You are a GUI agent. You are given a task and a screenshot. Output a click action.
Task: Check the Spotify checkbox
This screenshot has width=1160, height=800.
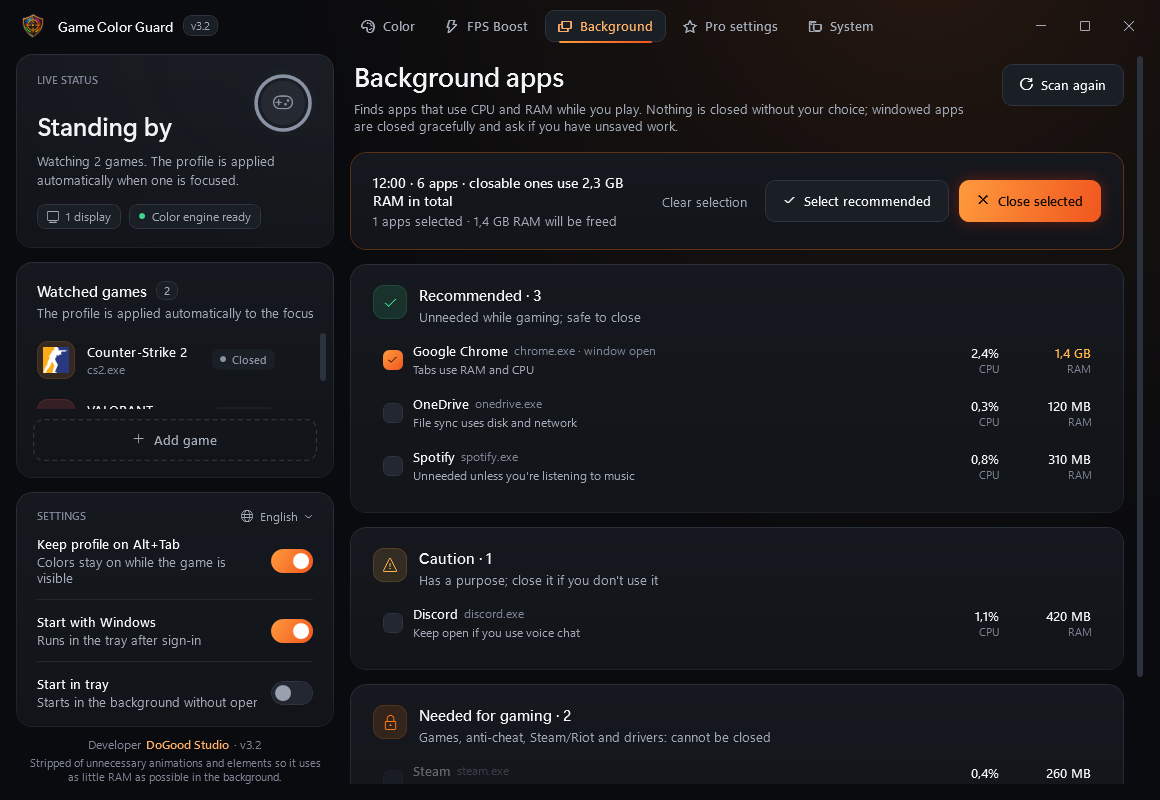tap(393, 466)
